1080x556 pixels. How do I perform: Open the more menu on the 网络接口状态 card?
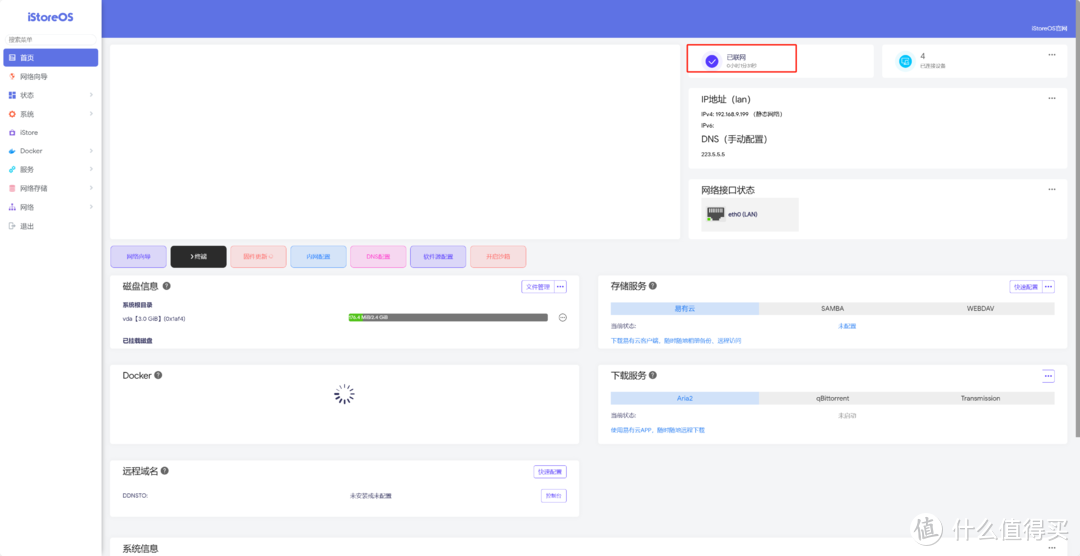[1052, 189]
